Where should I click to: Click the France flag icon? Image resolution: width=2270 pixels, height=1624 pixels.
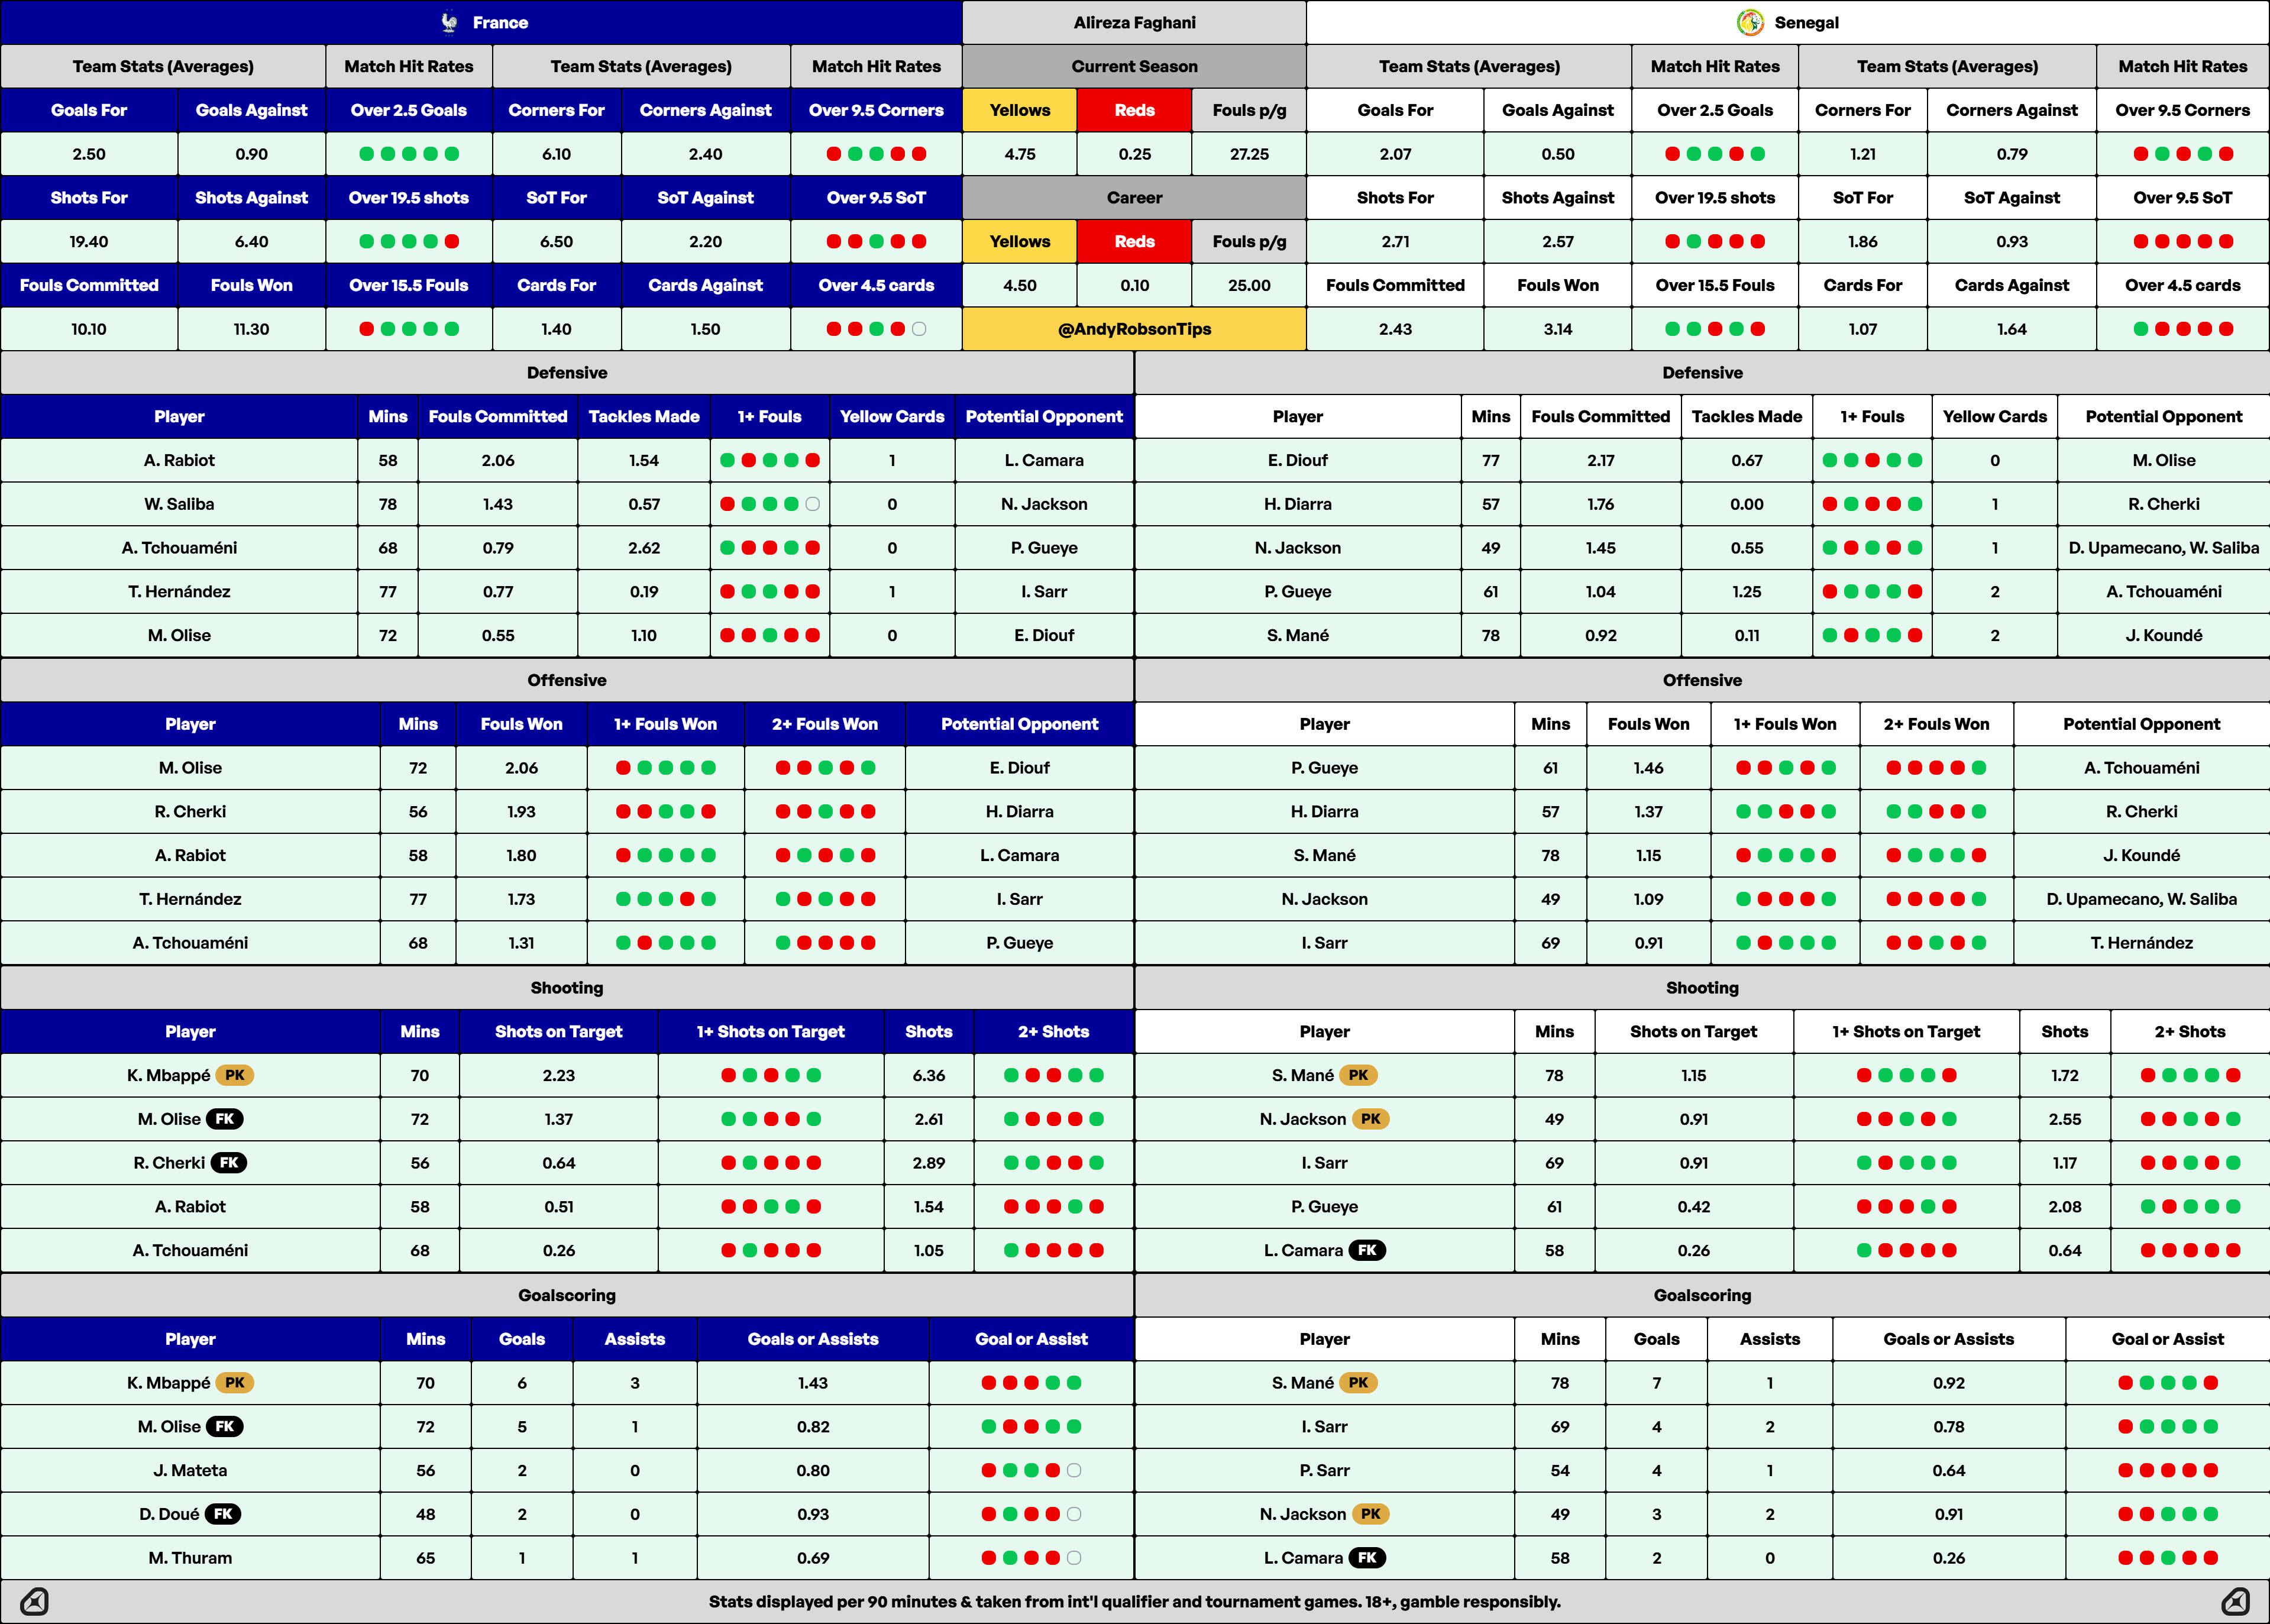coord(450,22)
